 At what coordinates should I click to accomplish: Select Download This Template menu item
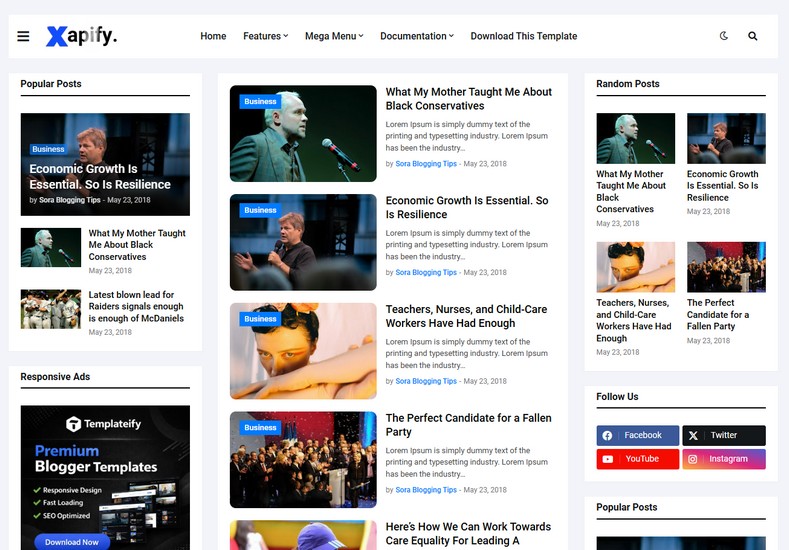[x=523, y=36]
